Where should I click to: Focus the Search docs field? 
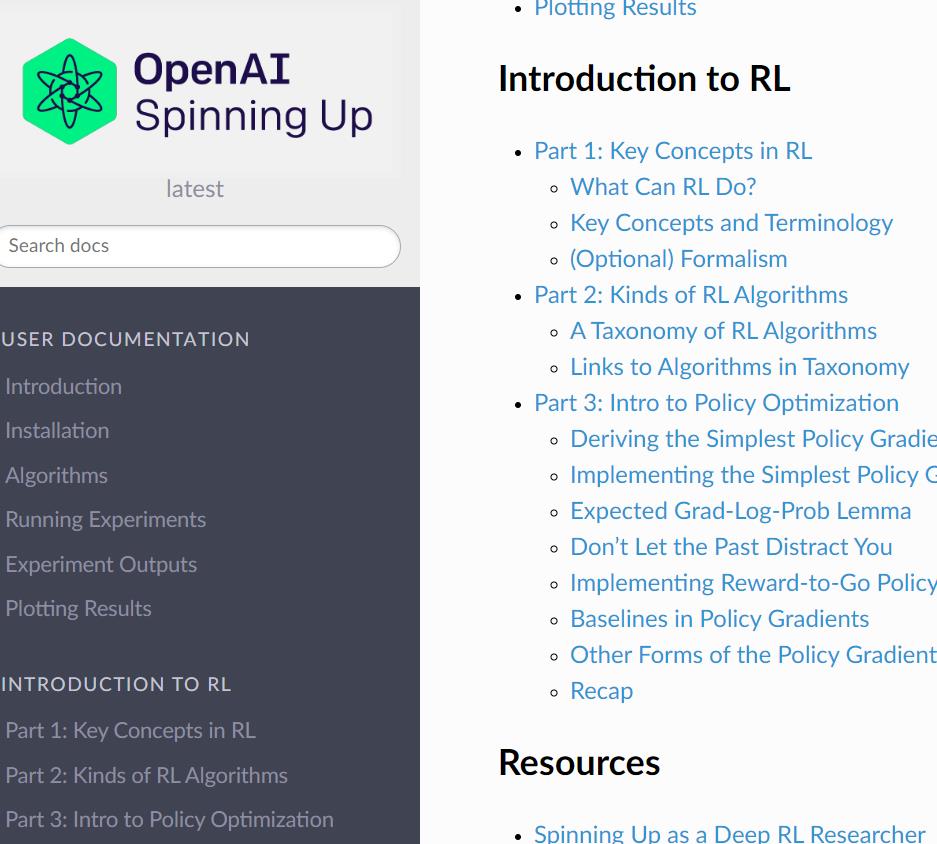click(199, 246)
